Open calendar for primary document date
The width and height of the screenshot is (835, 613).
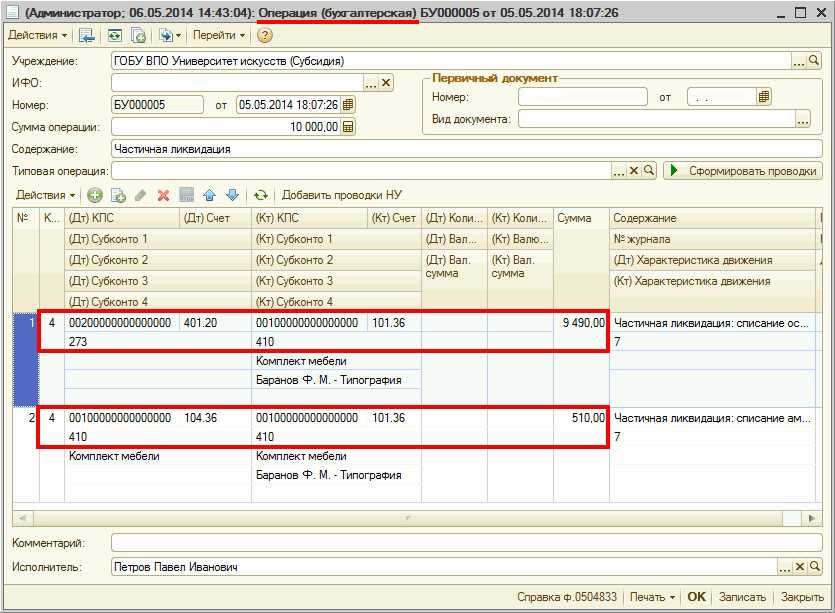tap(763, 97)
